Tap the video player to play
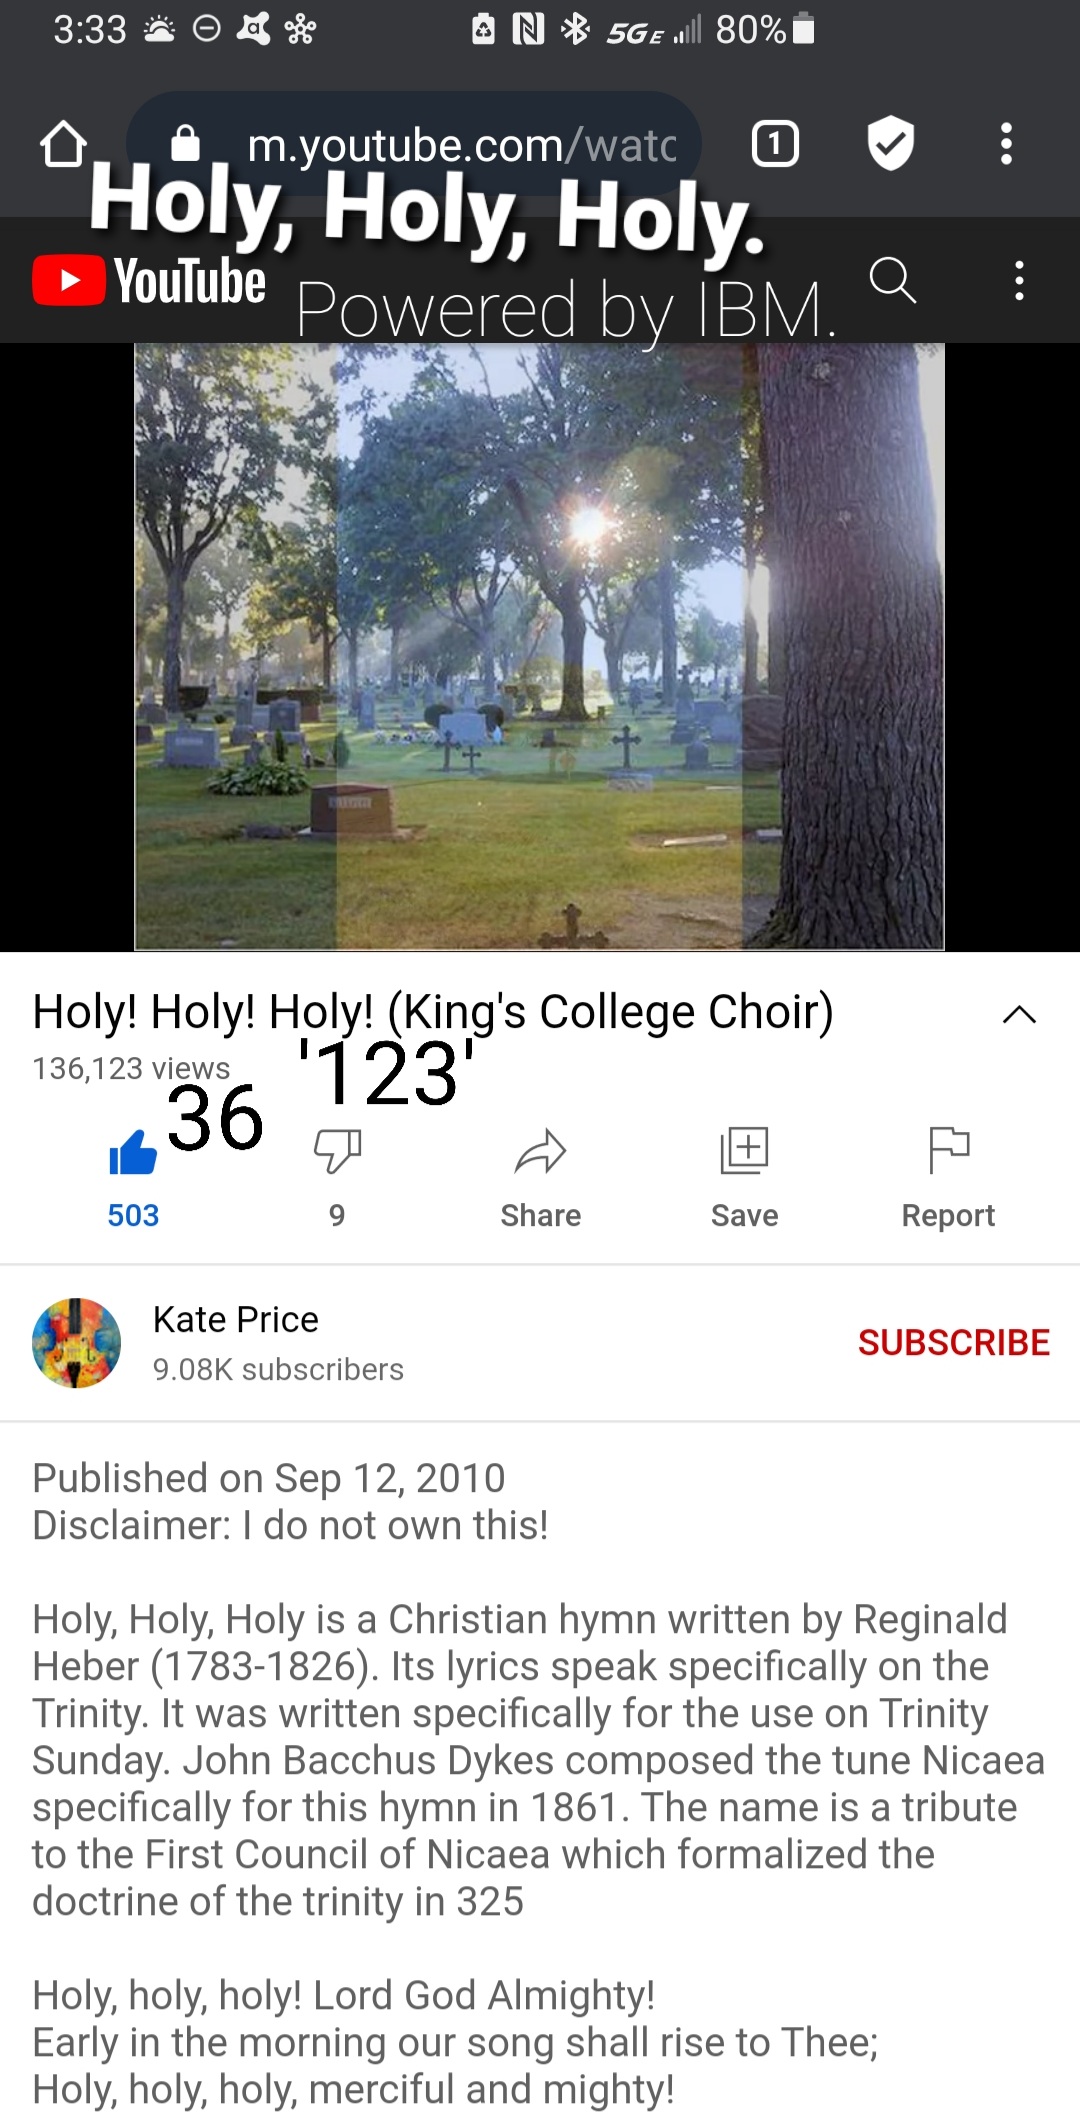1080x2114 pixels. [x=540, y=647]
